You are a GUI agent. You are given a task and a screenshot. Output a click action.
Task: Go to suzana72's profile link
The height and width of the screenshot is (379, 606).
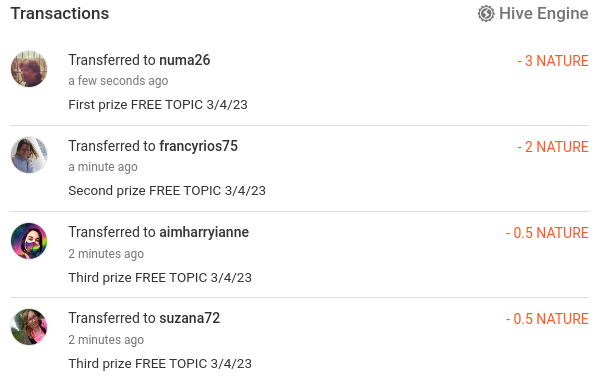click(x=190, y=318)
